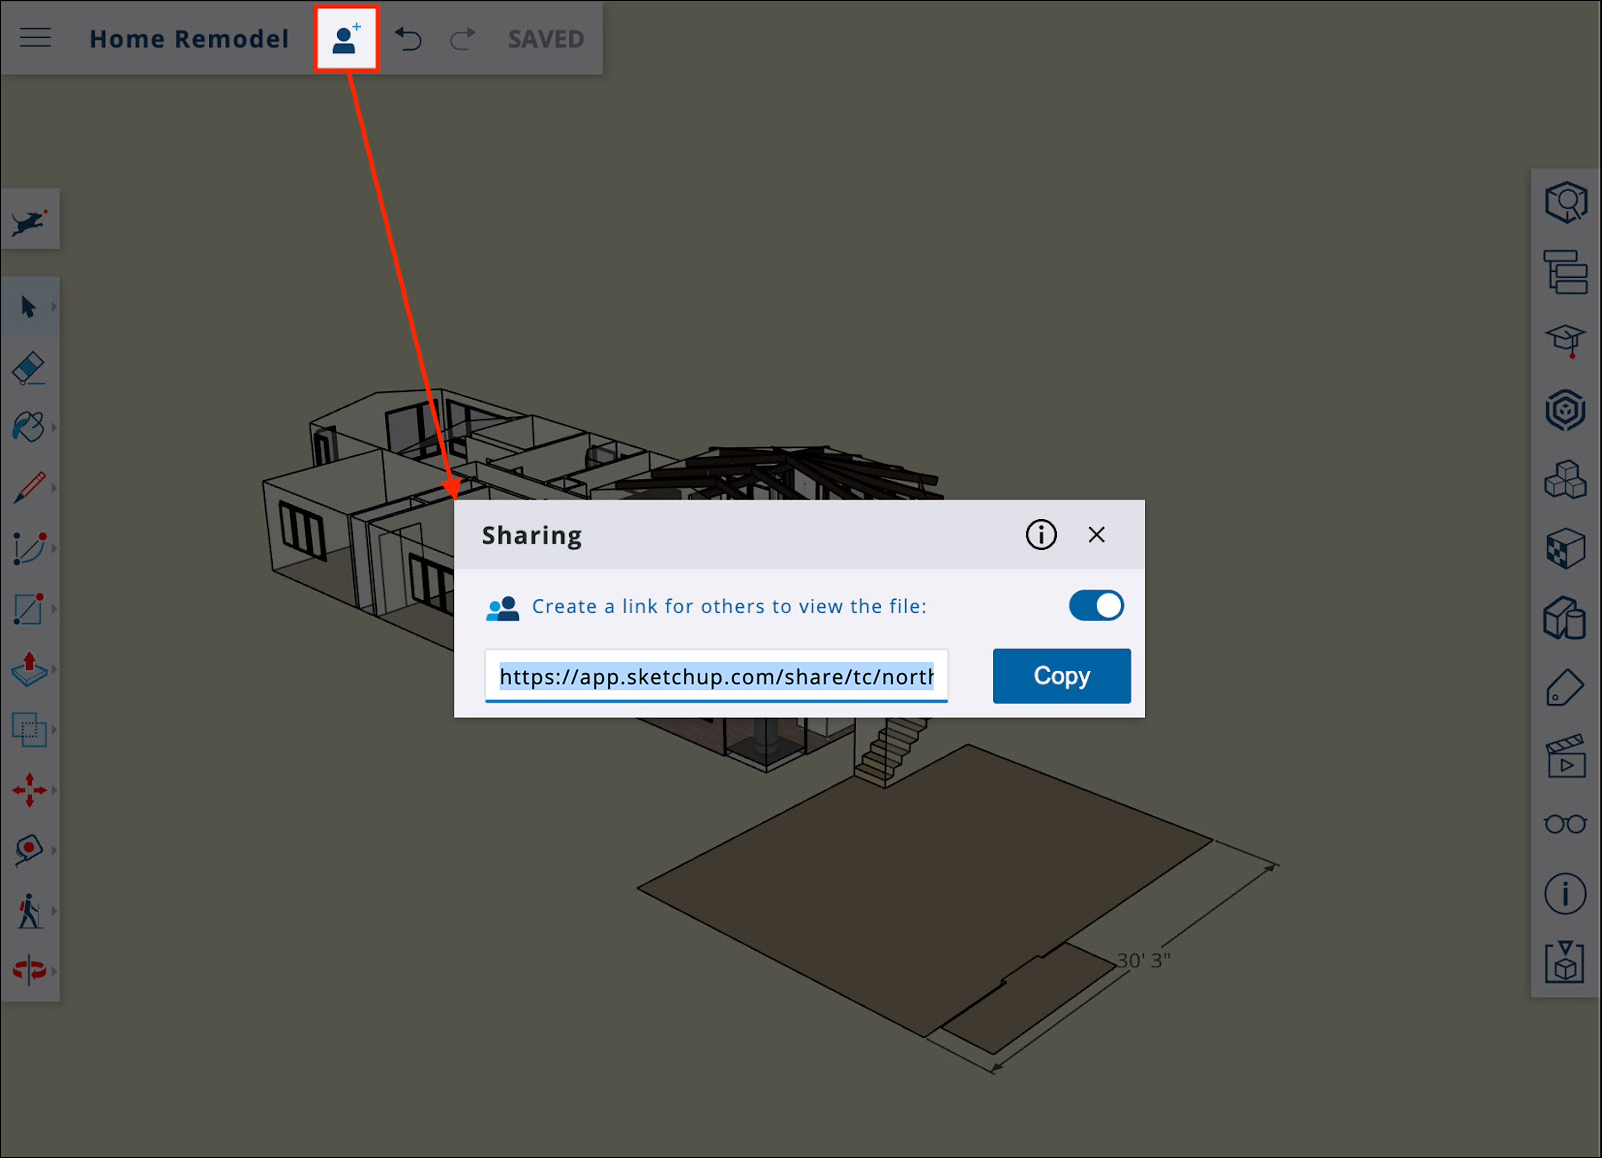This screenshot has height=1158, width=1602.
Task: Select the Select arrow tool
Action: pos(29,307)
